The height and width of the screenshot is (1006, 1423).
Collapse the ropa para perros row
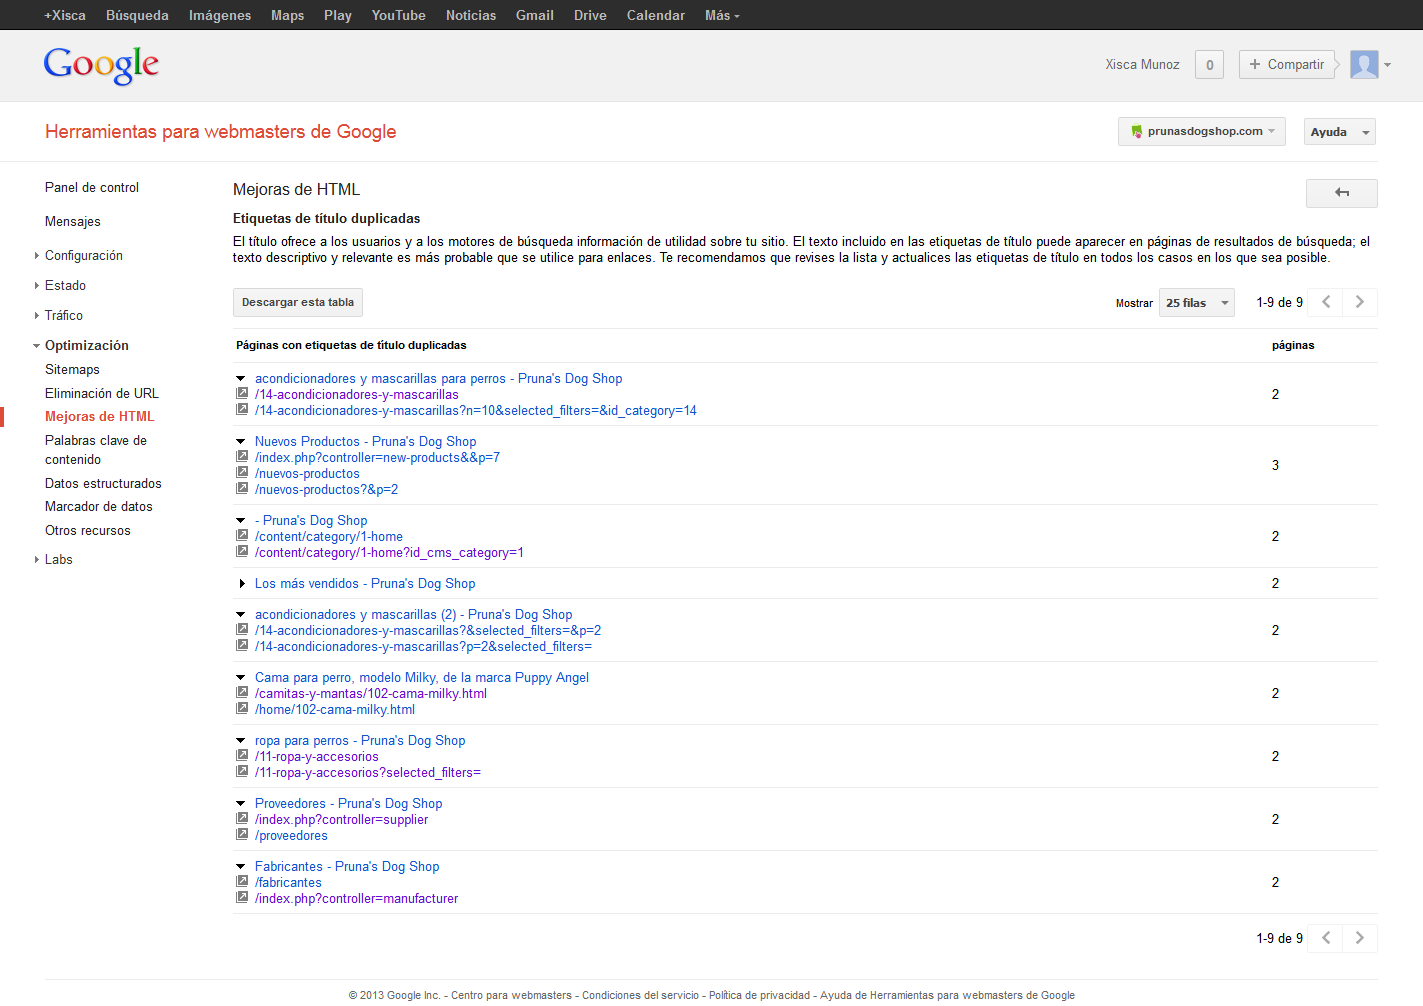pyautogui.click(x=241, y=740)
